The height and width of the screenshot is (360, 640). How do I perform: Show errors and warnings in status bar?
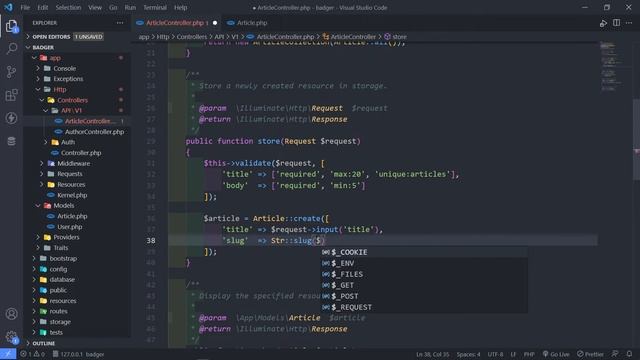tap(32, 354)
